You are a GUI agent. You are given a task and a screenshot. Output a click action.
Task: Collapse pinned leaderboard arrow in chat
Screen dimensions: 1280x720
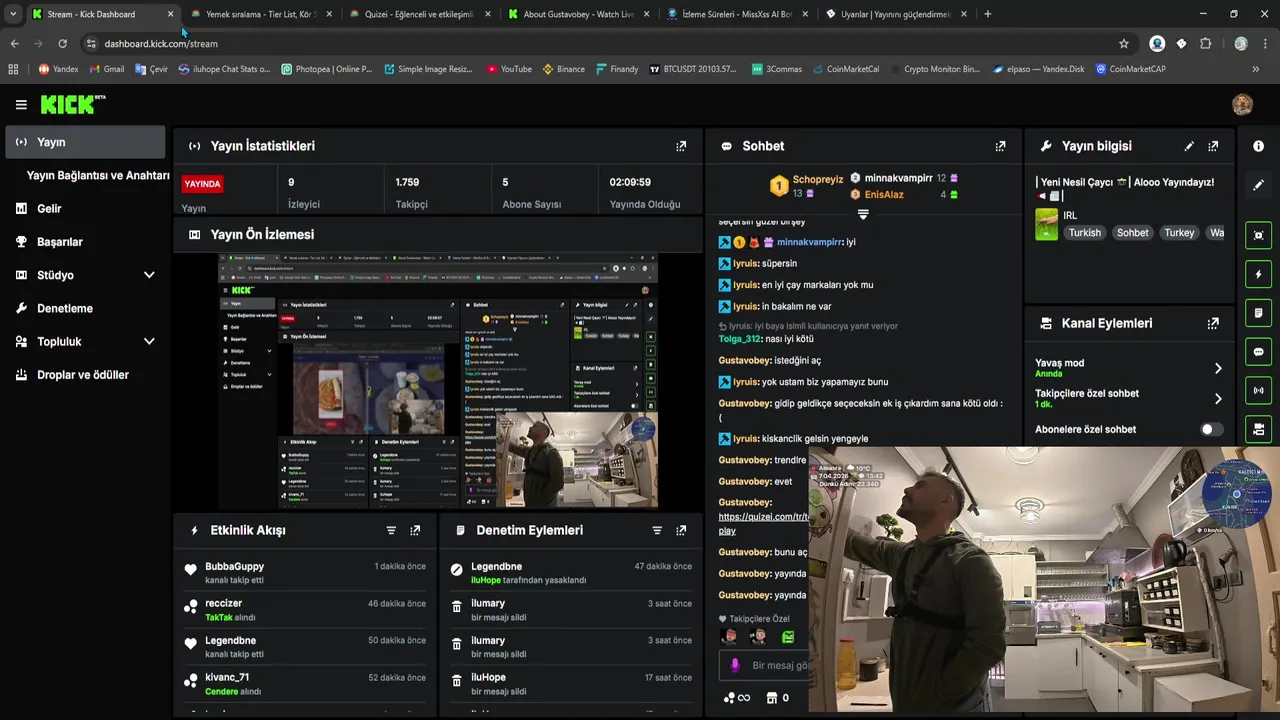[x=863, y=214]
